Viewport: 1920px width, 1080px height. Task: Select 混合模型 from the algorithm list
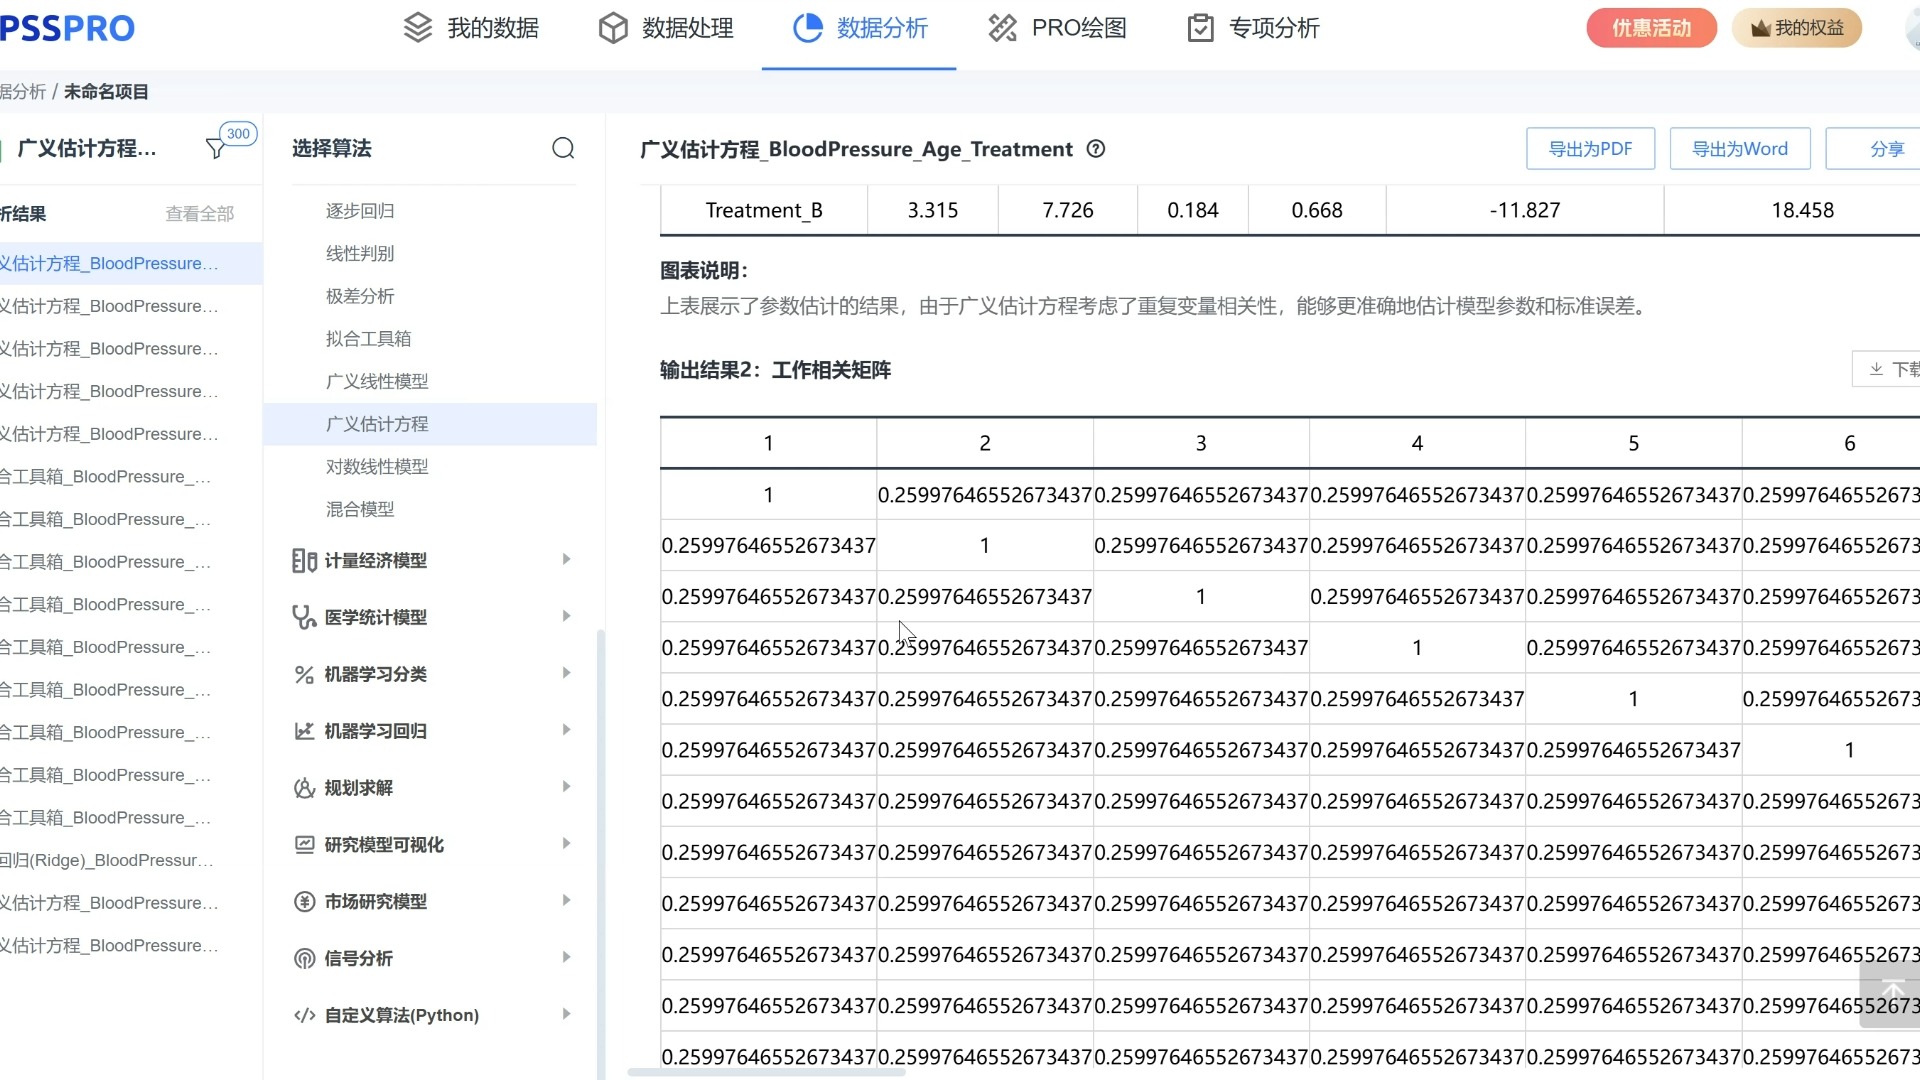pos(360,509)
